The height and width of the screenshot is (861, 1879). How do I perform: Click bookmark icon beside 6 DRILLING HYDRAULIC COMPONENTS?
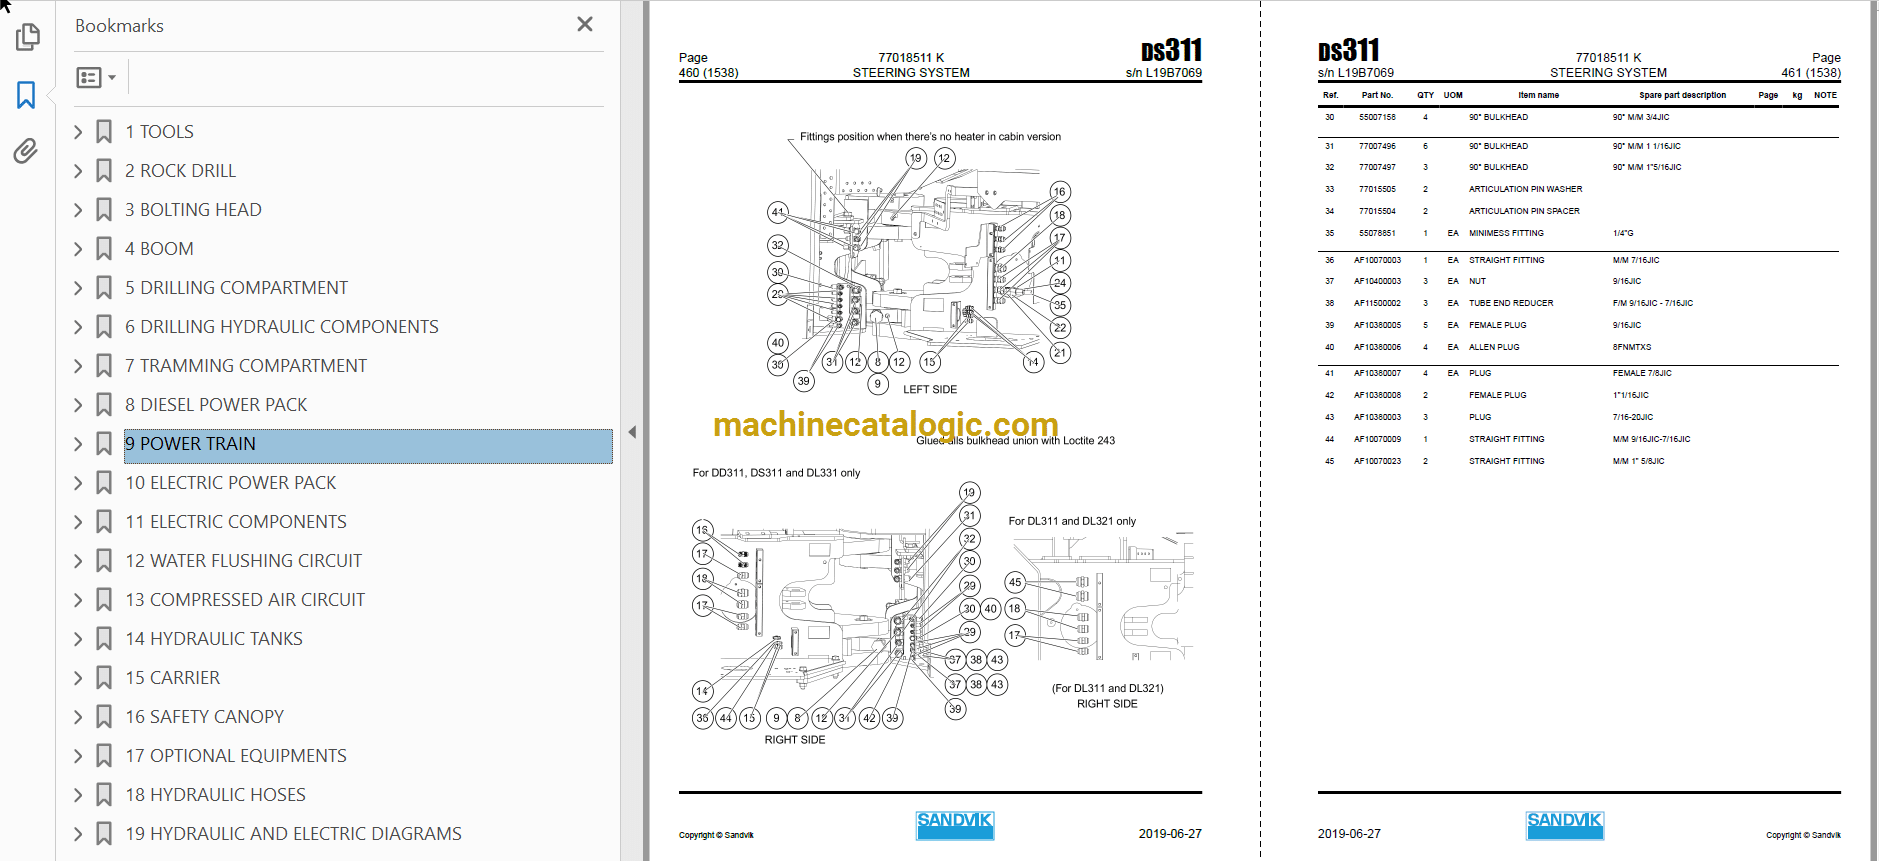pyautogui.click(x=104, y=327)
